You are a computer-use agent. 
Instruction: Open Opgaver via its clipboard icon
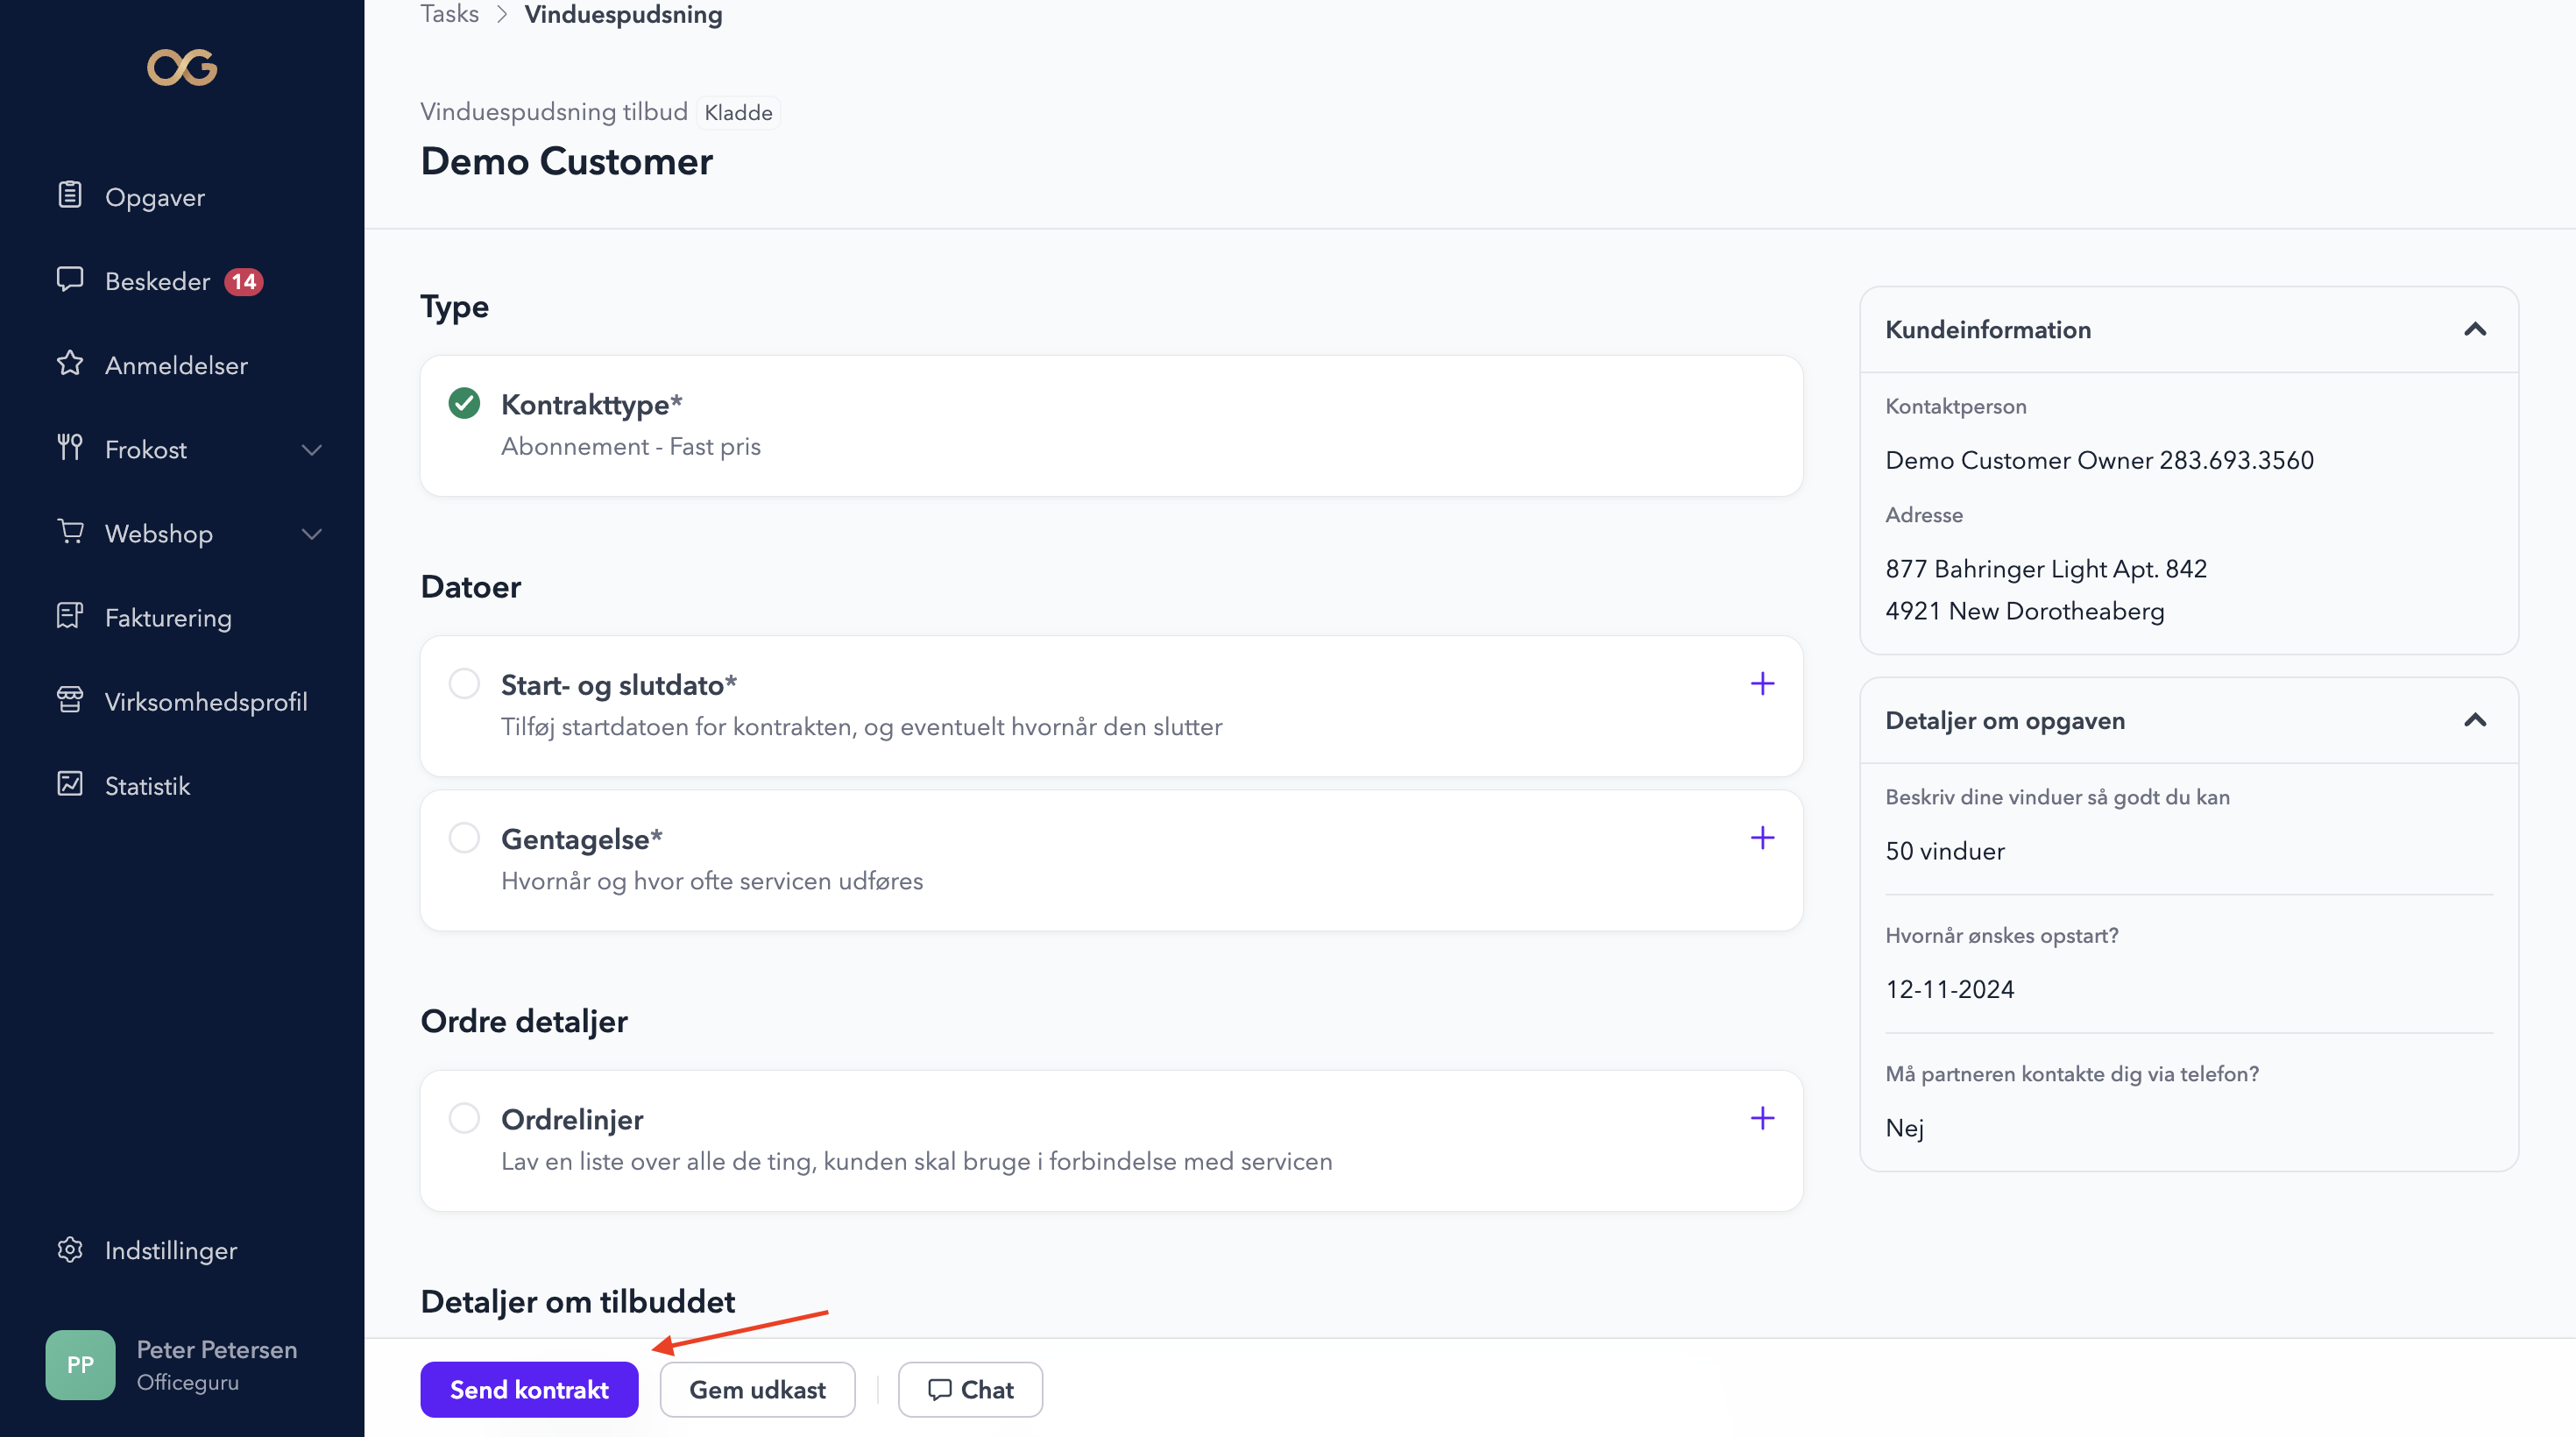(x=69, y=195)
